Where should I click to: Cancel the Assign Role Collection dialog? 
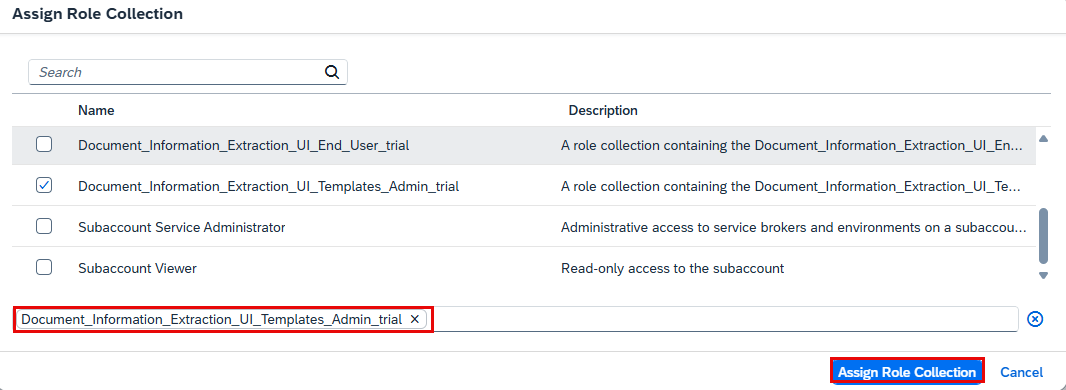point(1021,372)
